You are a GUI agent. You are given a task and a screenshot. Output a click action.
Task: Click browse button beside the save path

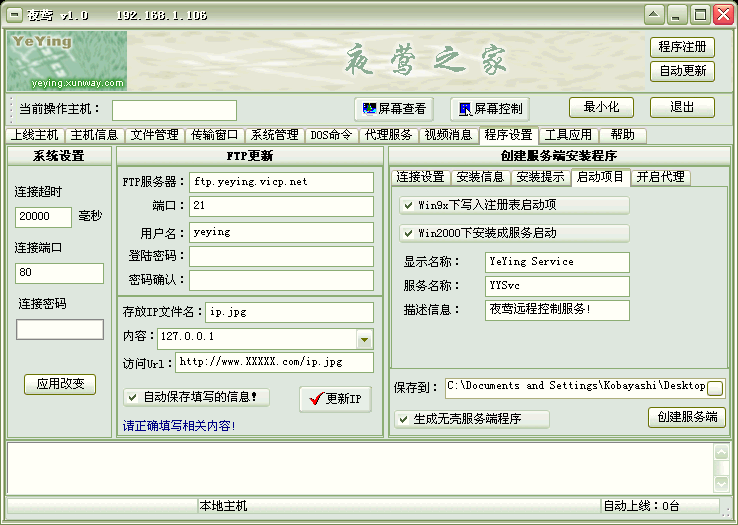tap(715, 386)
